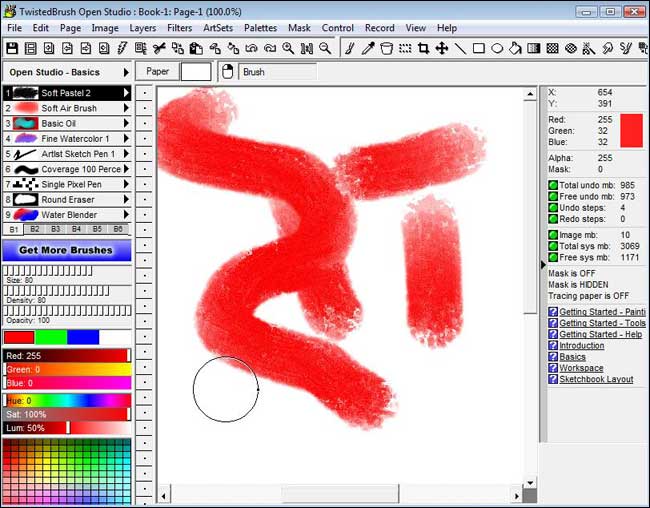Viewport: 650px width, 508px height.
Task: Open the Getting Started - Tools link
Action: tap(602, 323)
